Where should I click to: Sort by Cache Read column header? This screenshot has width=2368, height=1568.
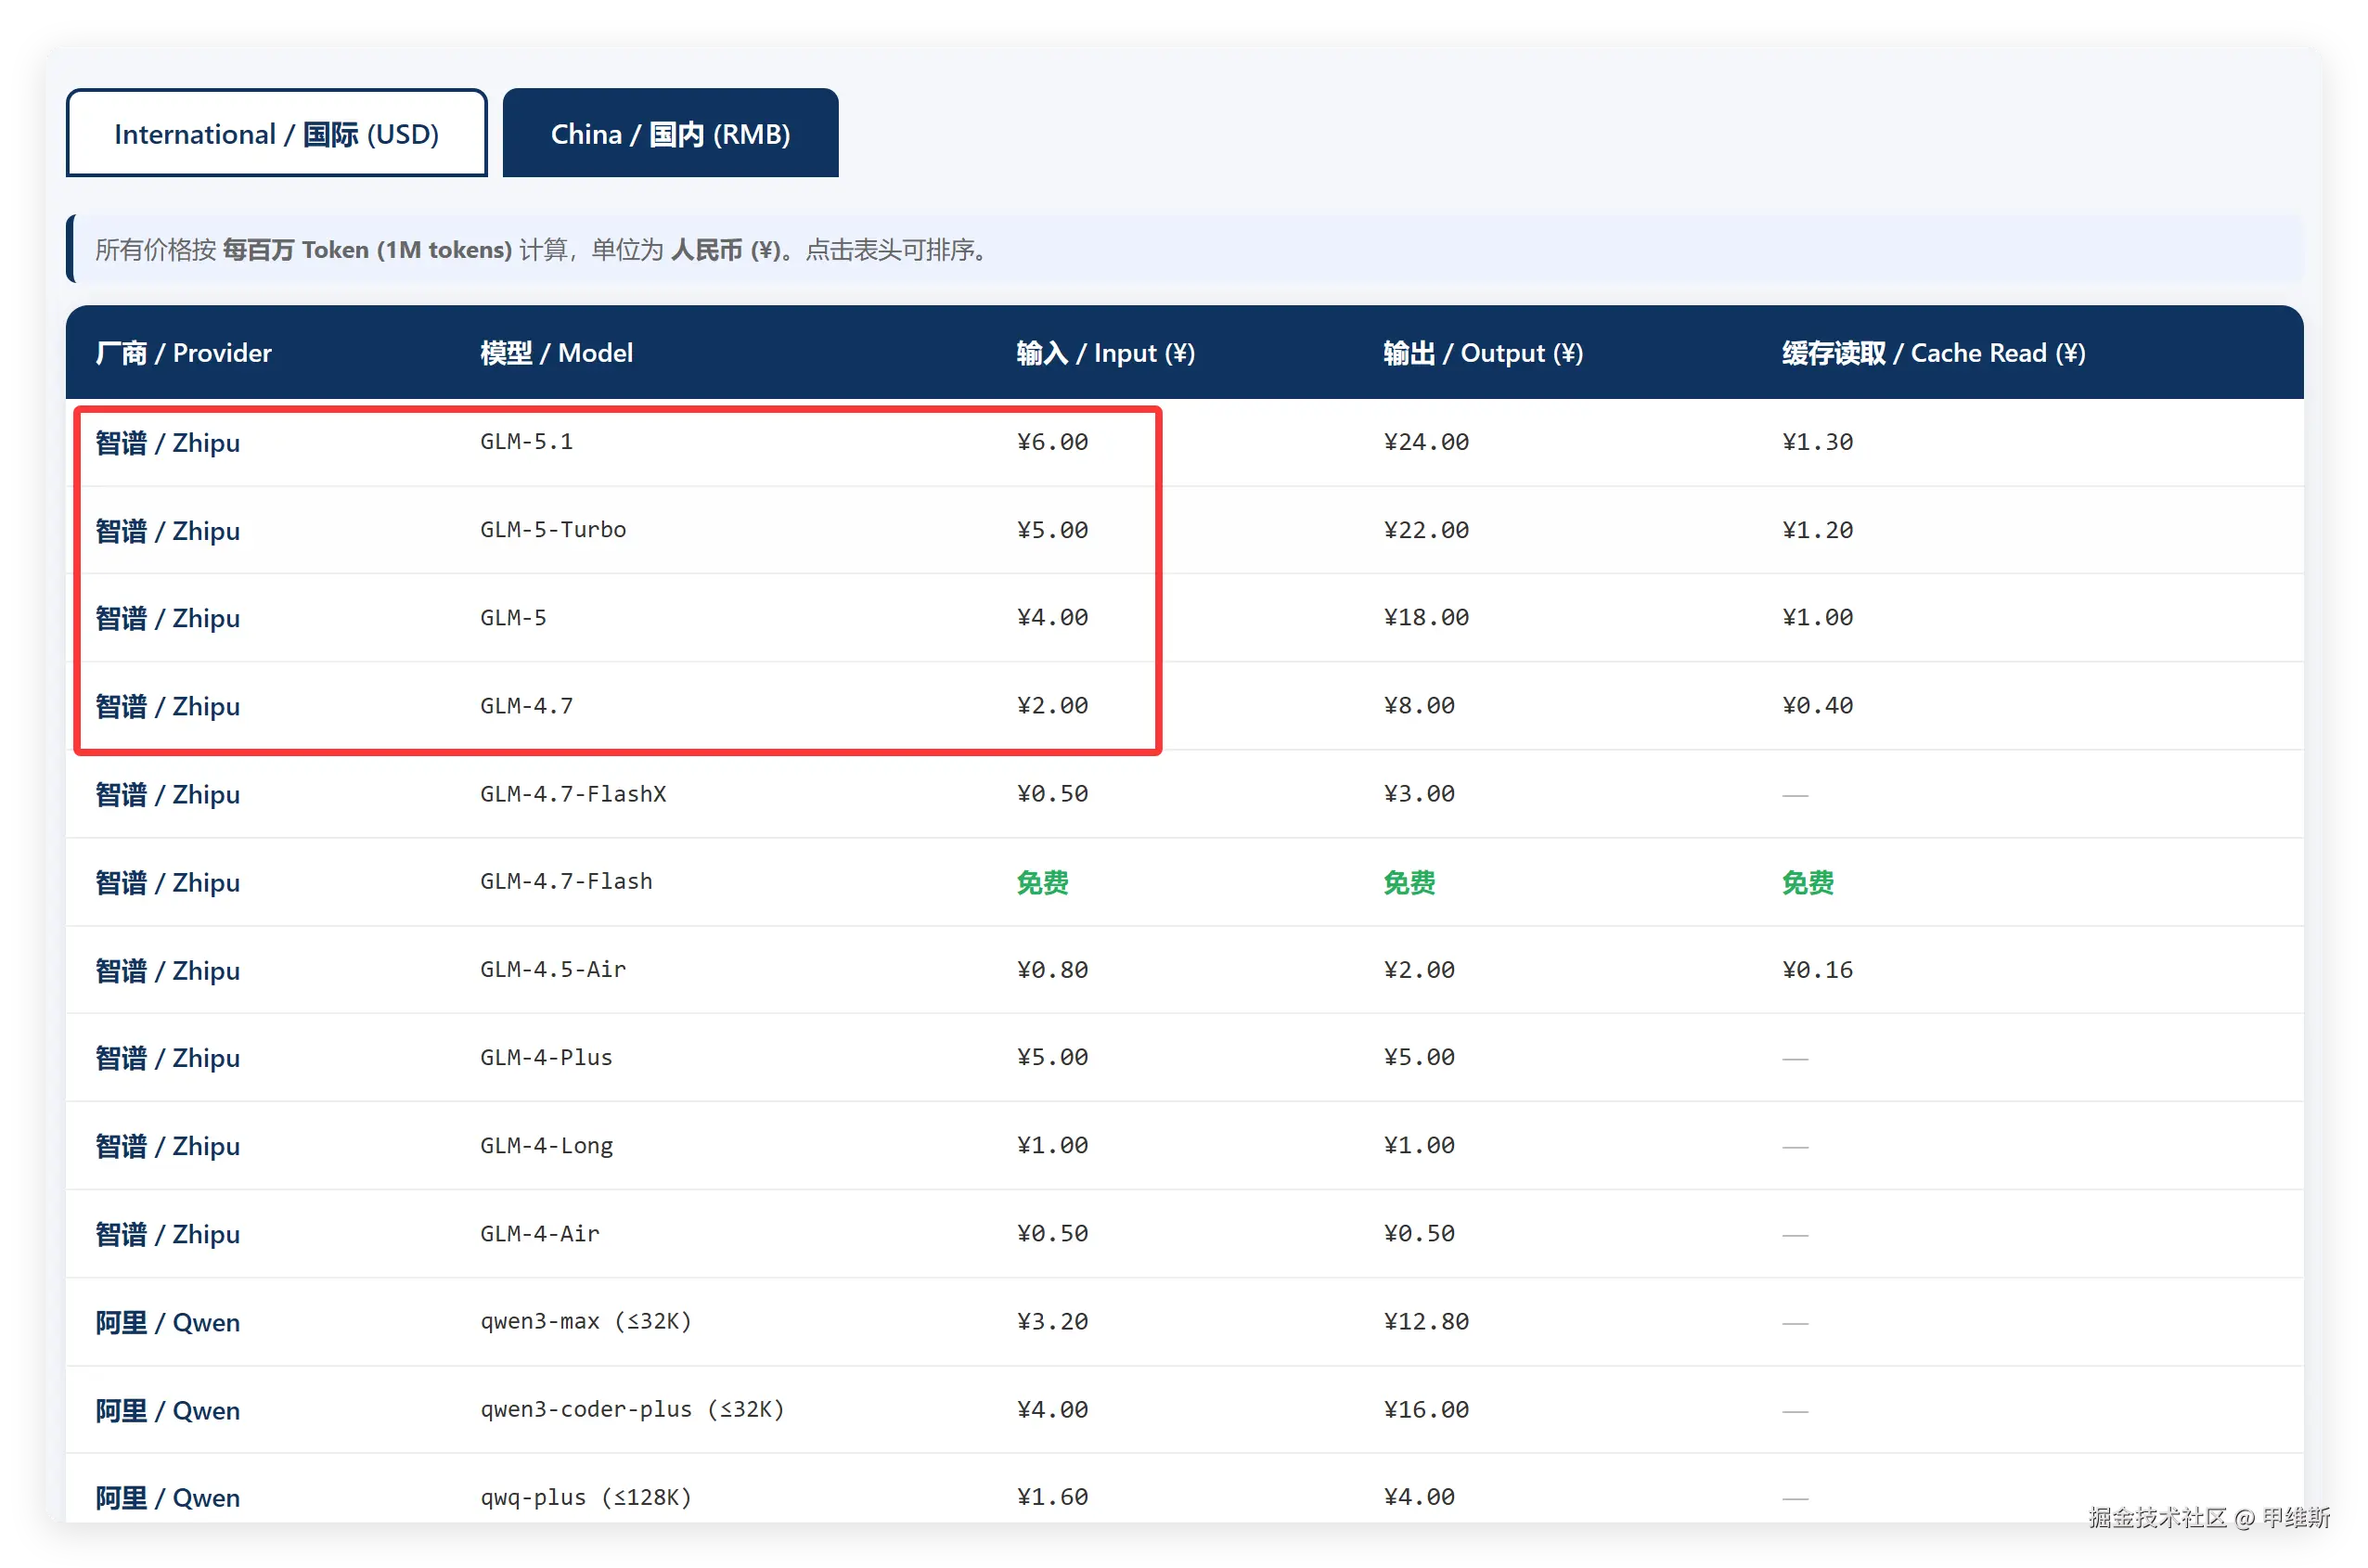(x=1932, y=353)
